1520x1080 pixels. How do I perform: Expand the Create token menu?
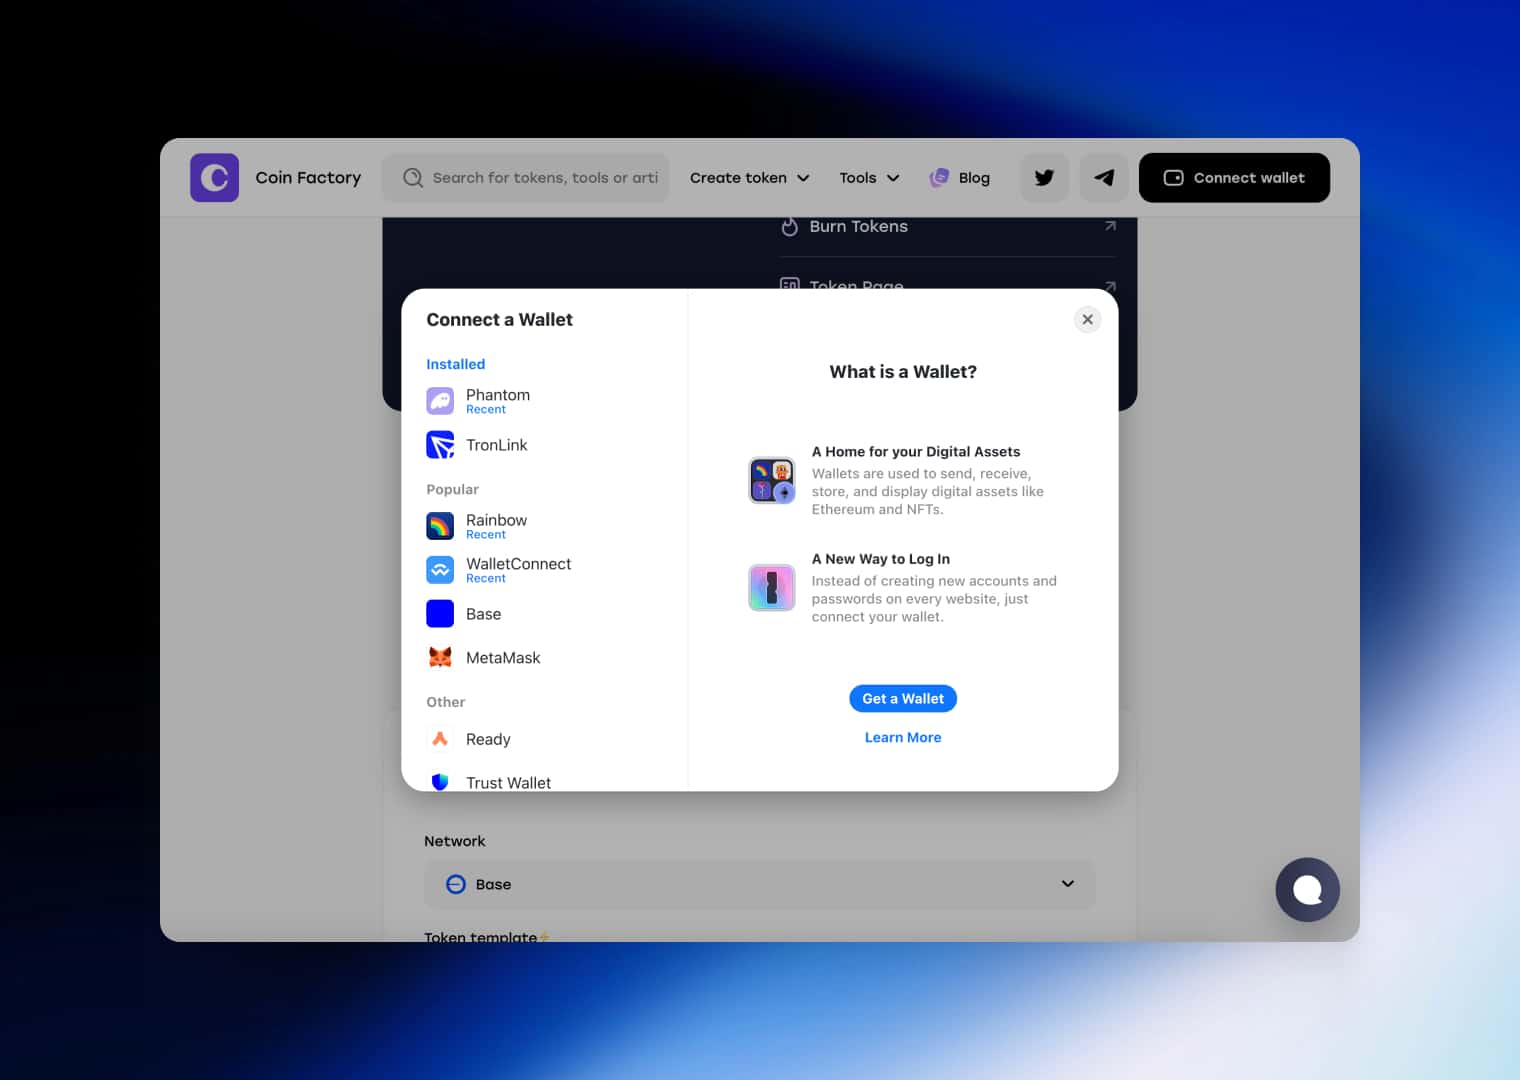click(749, 178)
